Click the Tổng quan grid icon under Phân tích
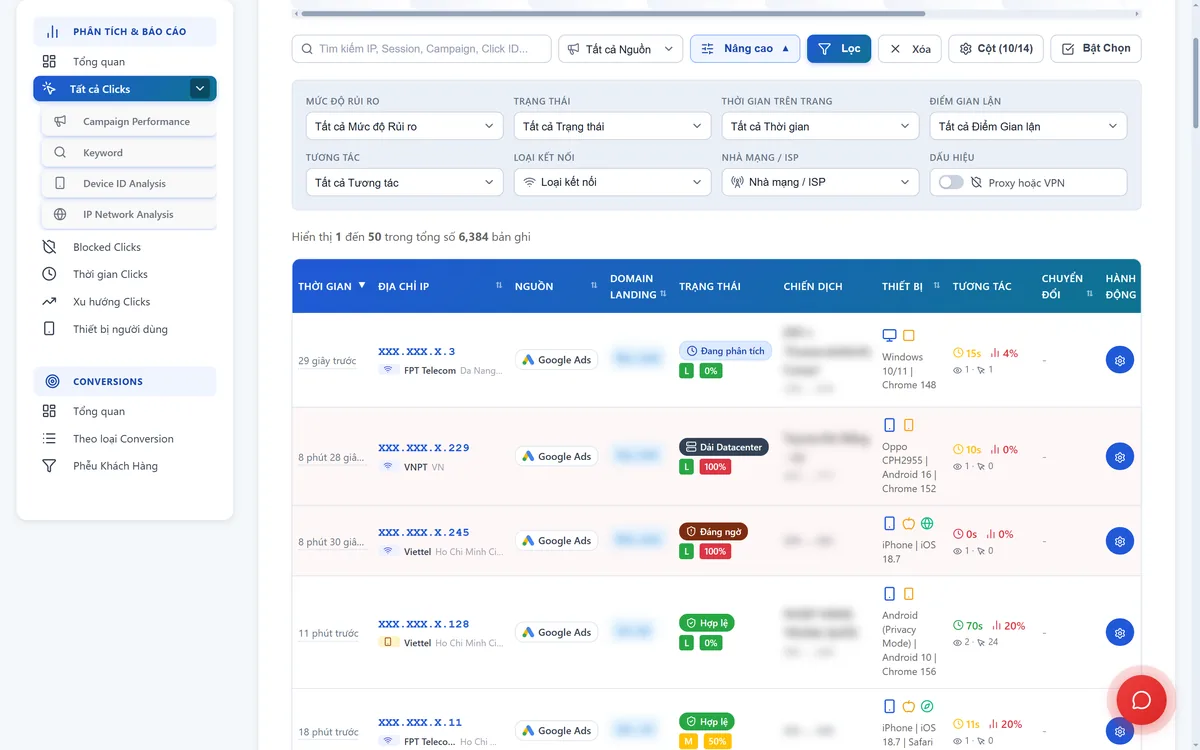1200x750 pixels. point(49,62)
